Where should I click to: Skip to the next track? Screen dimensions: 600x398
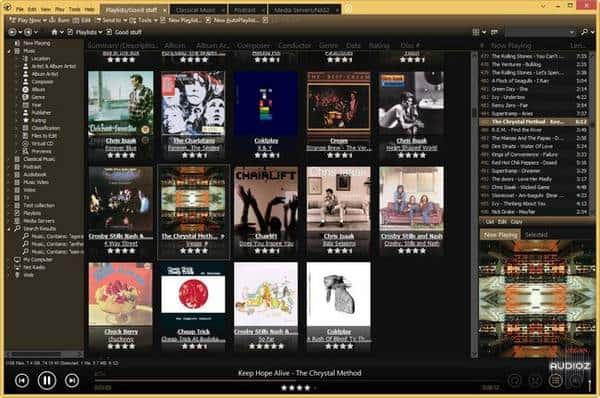point(72,380)
